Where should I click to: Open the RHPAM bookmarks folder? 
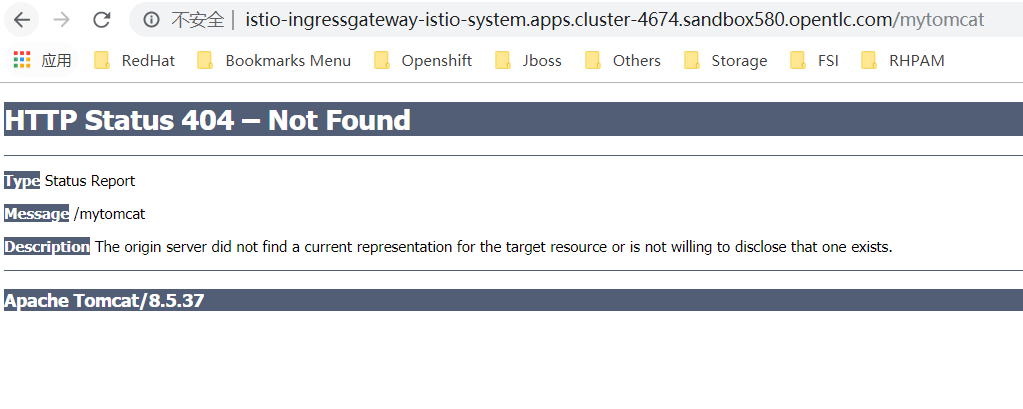(x=916, y=61)
